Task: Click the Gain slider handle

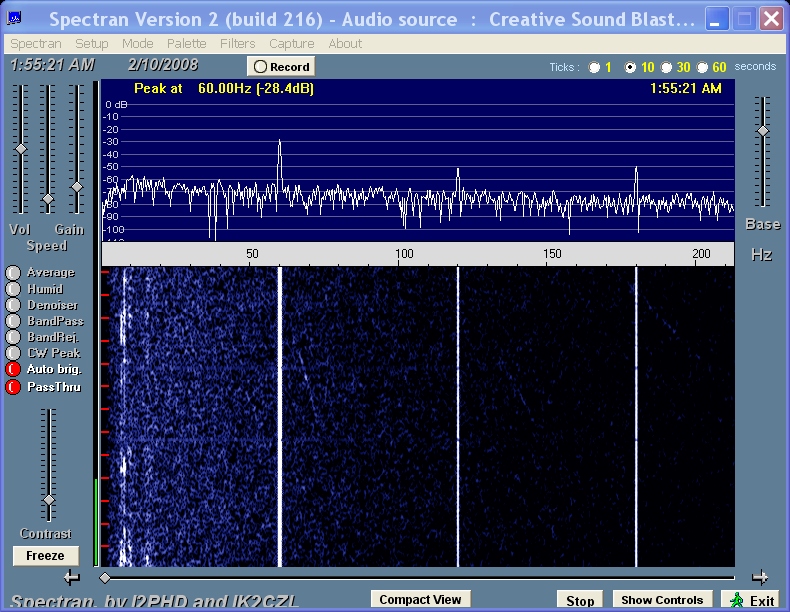Action: [x=77, y=187]
